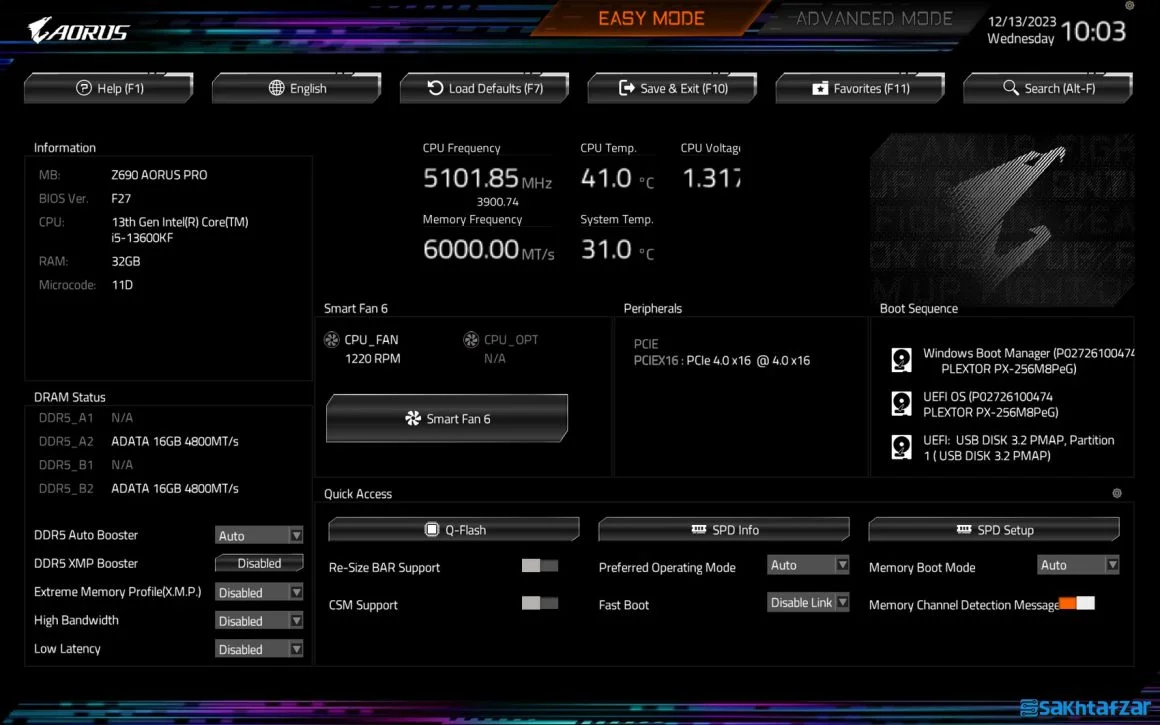Click the SPD Info memory icon
This screenshot has height=725, width=1160.
698,529
